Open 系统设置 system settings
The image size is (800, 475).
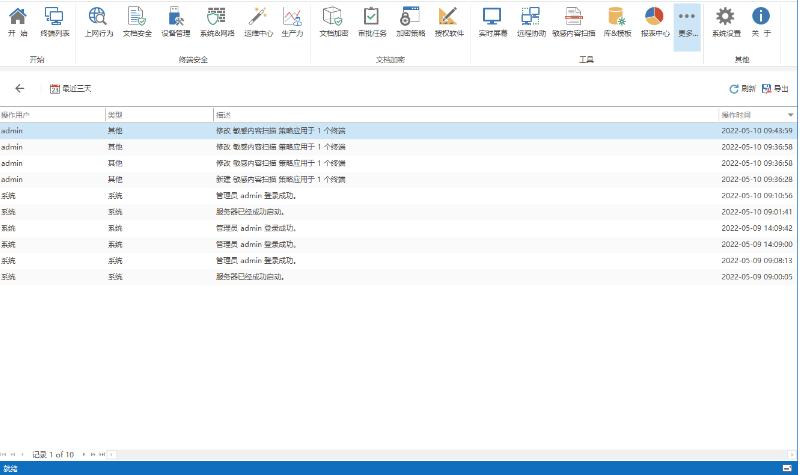tap(726, 22)
